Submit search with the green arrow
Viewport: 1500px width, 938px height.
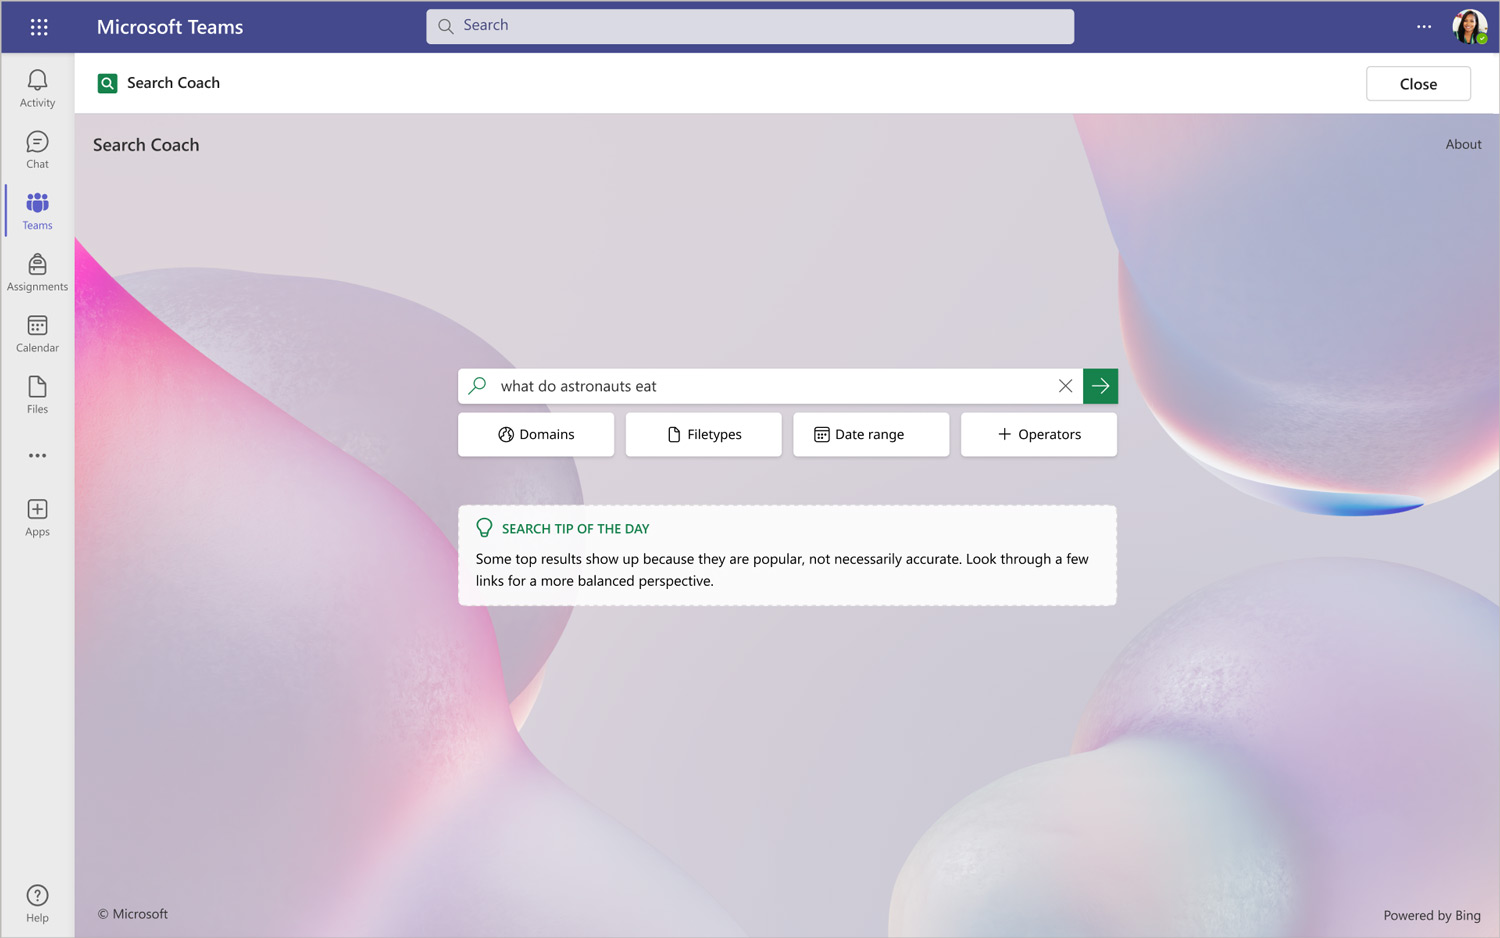pos(1100,386)
